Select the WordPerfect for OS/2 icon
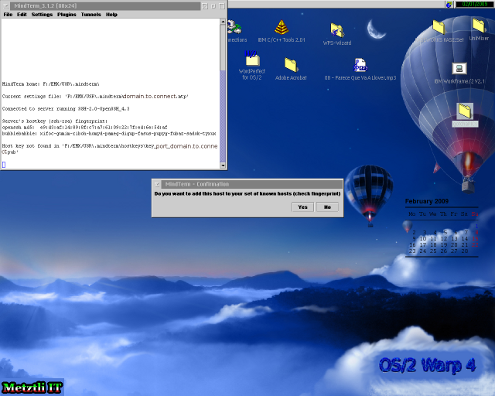Image resolution: width=495 pixels, height=396 pixels. coord(252,59)
